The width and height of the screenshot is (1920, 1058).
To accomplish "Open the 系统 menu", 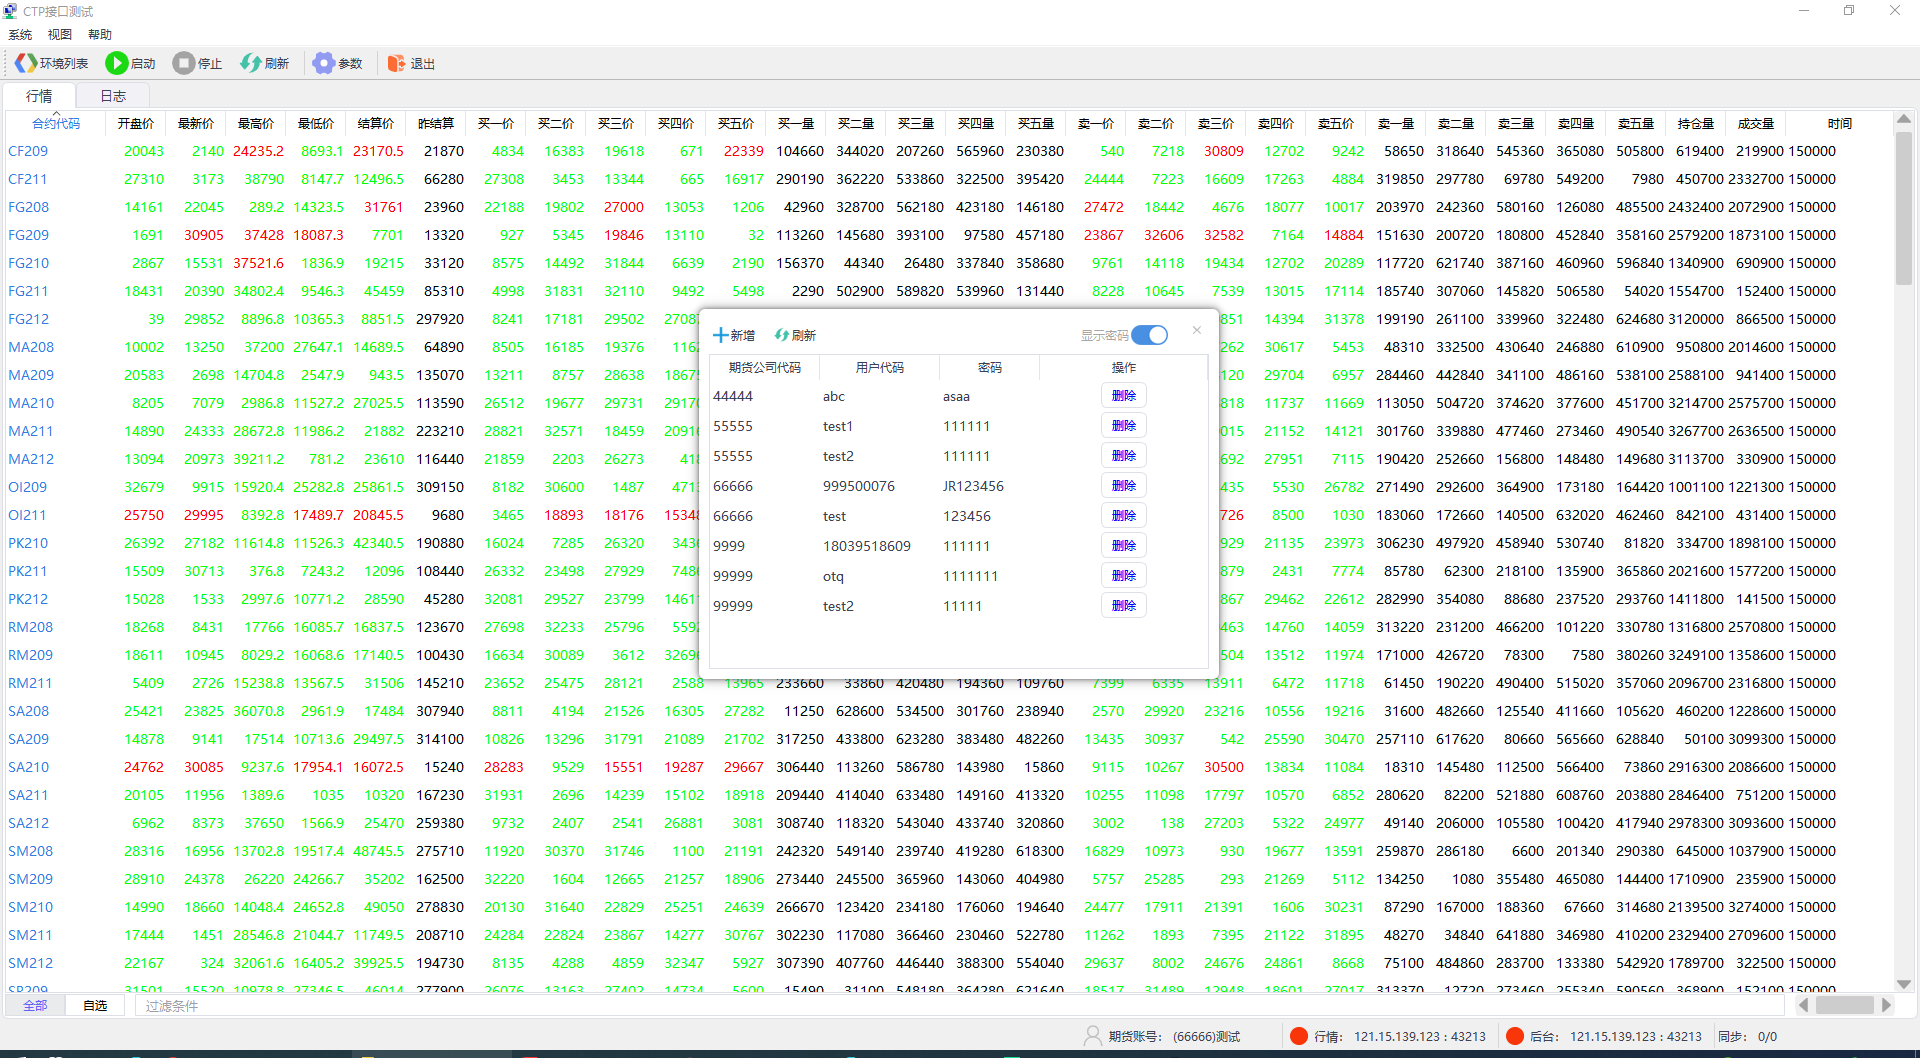I will (20, 34).
